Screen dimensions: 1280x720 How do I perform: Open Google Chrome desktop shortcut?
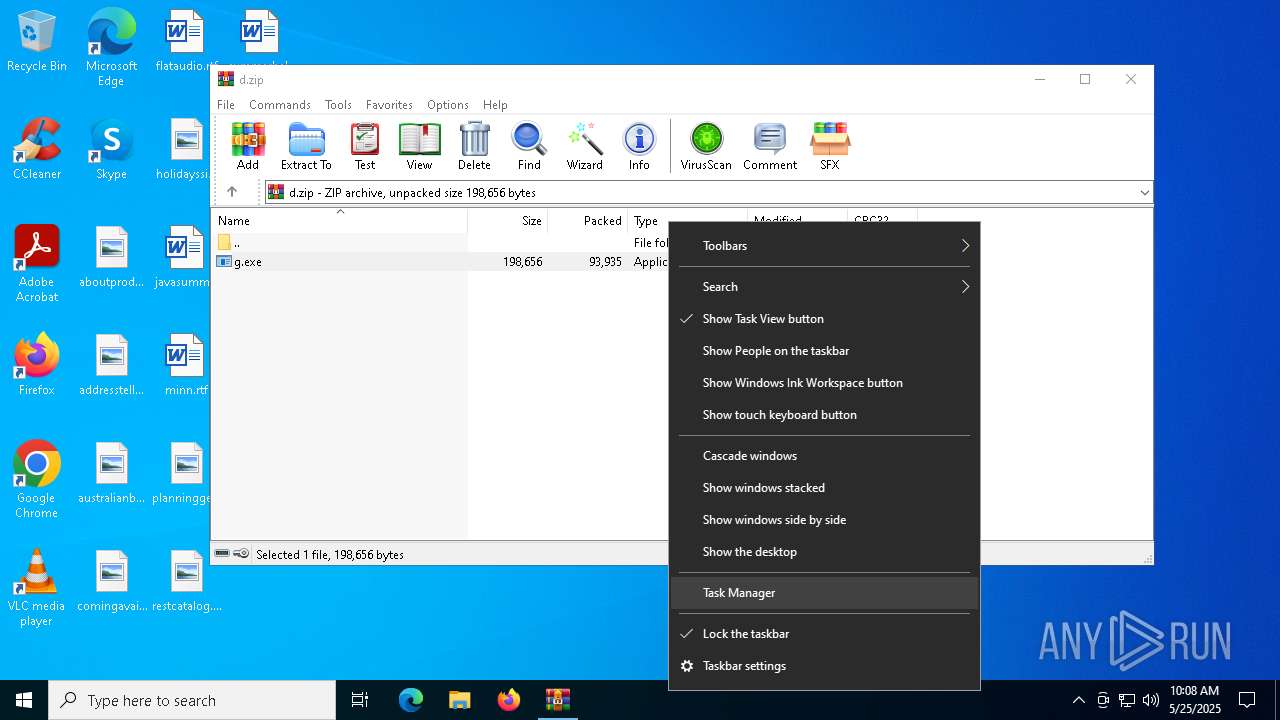(37, 479)
